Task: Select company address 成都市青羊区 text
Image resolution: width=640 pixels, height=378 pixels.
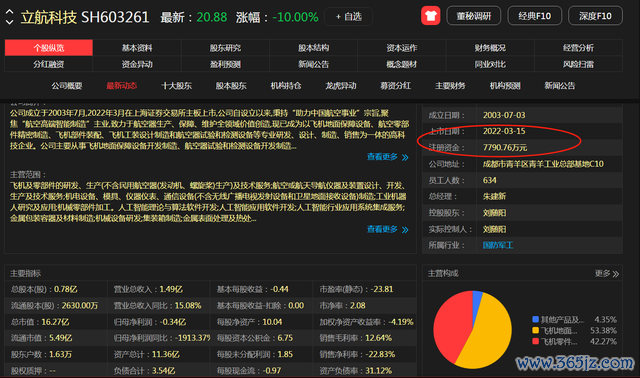Action: click(543, 164)
